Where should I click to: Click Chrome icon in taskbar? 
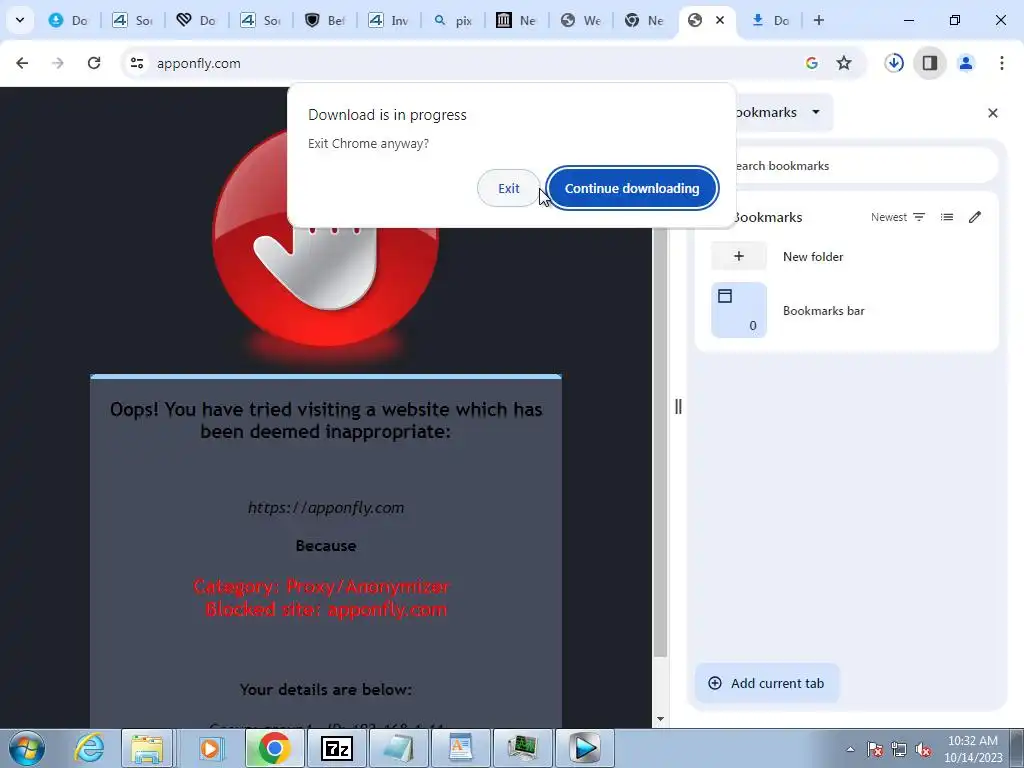[x=274, y=748]
